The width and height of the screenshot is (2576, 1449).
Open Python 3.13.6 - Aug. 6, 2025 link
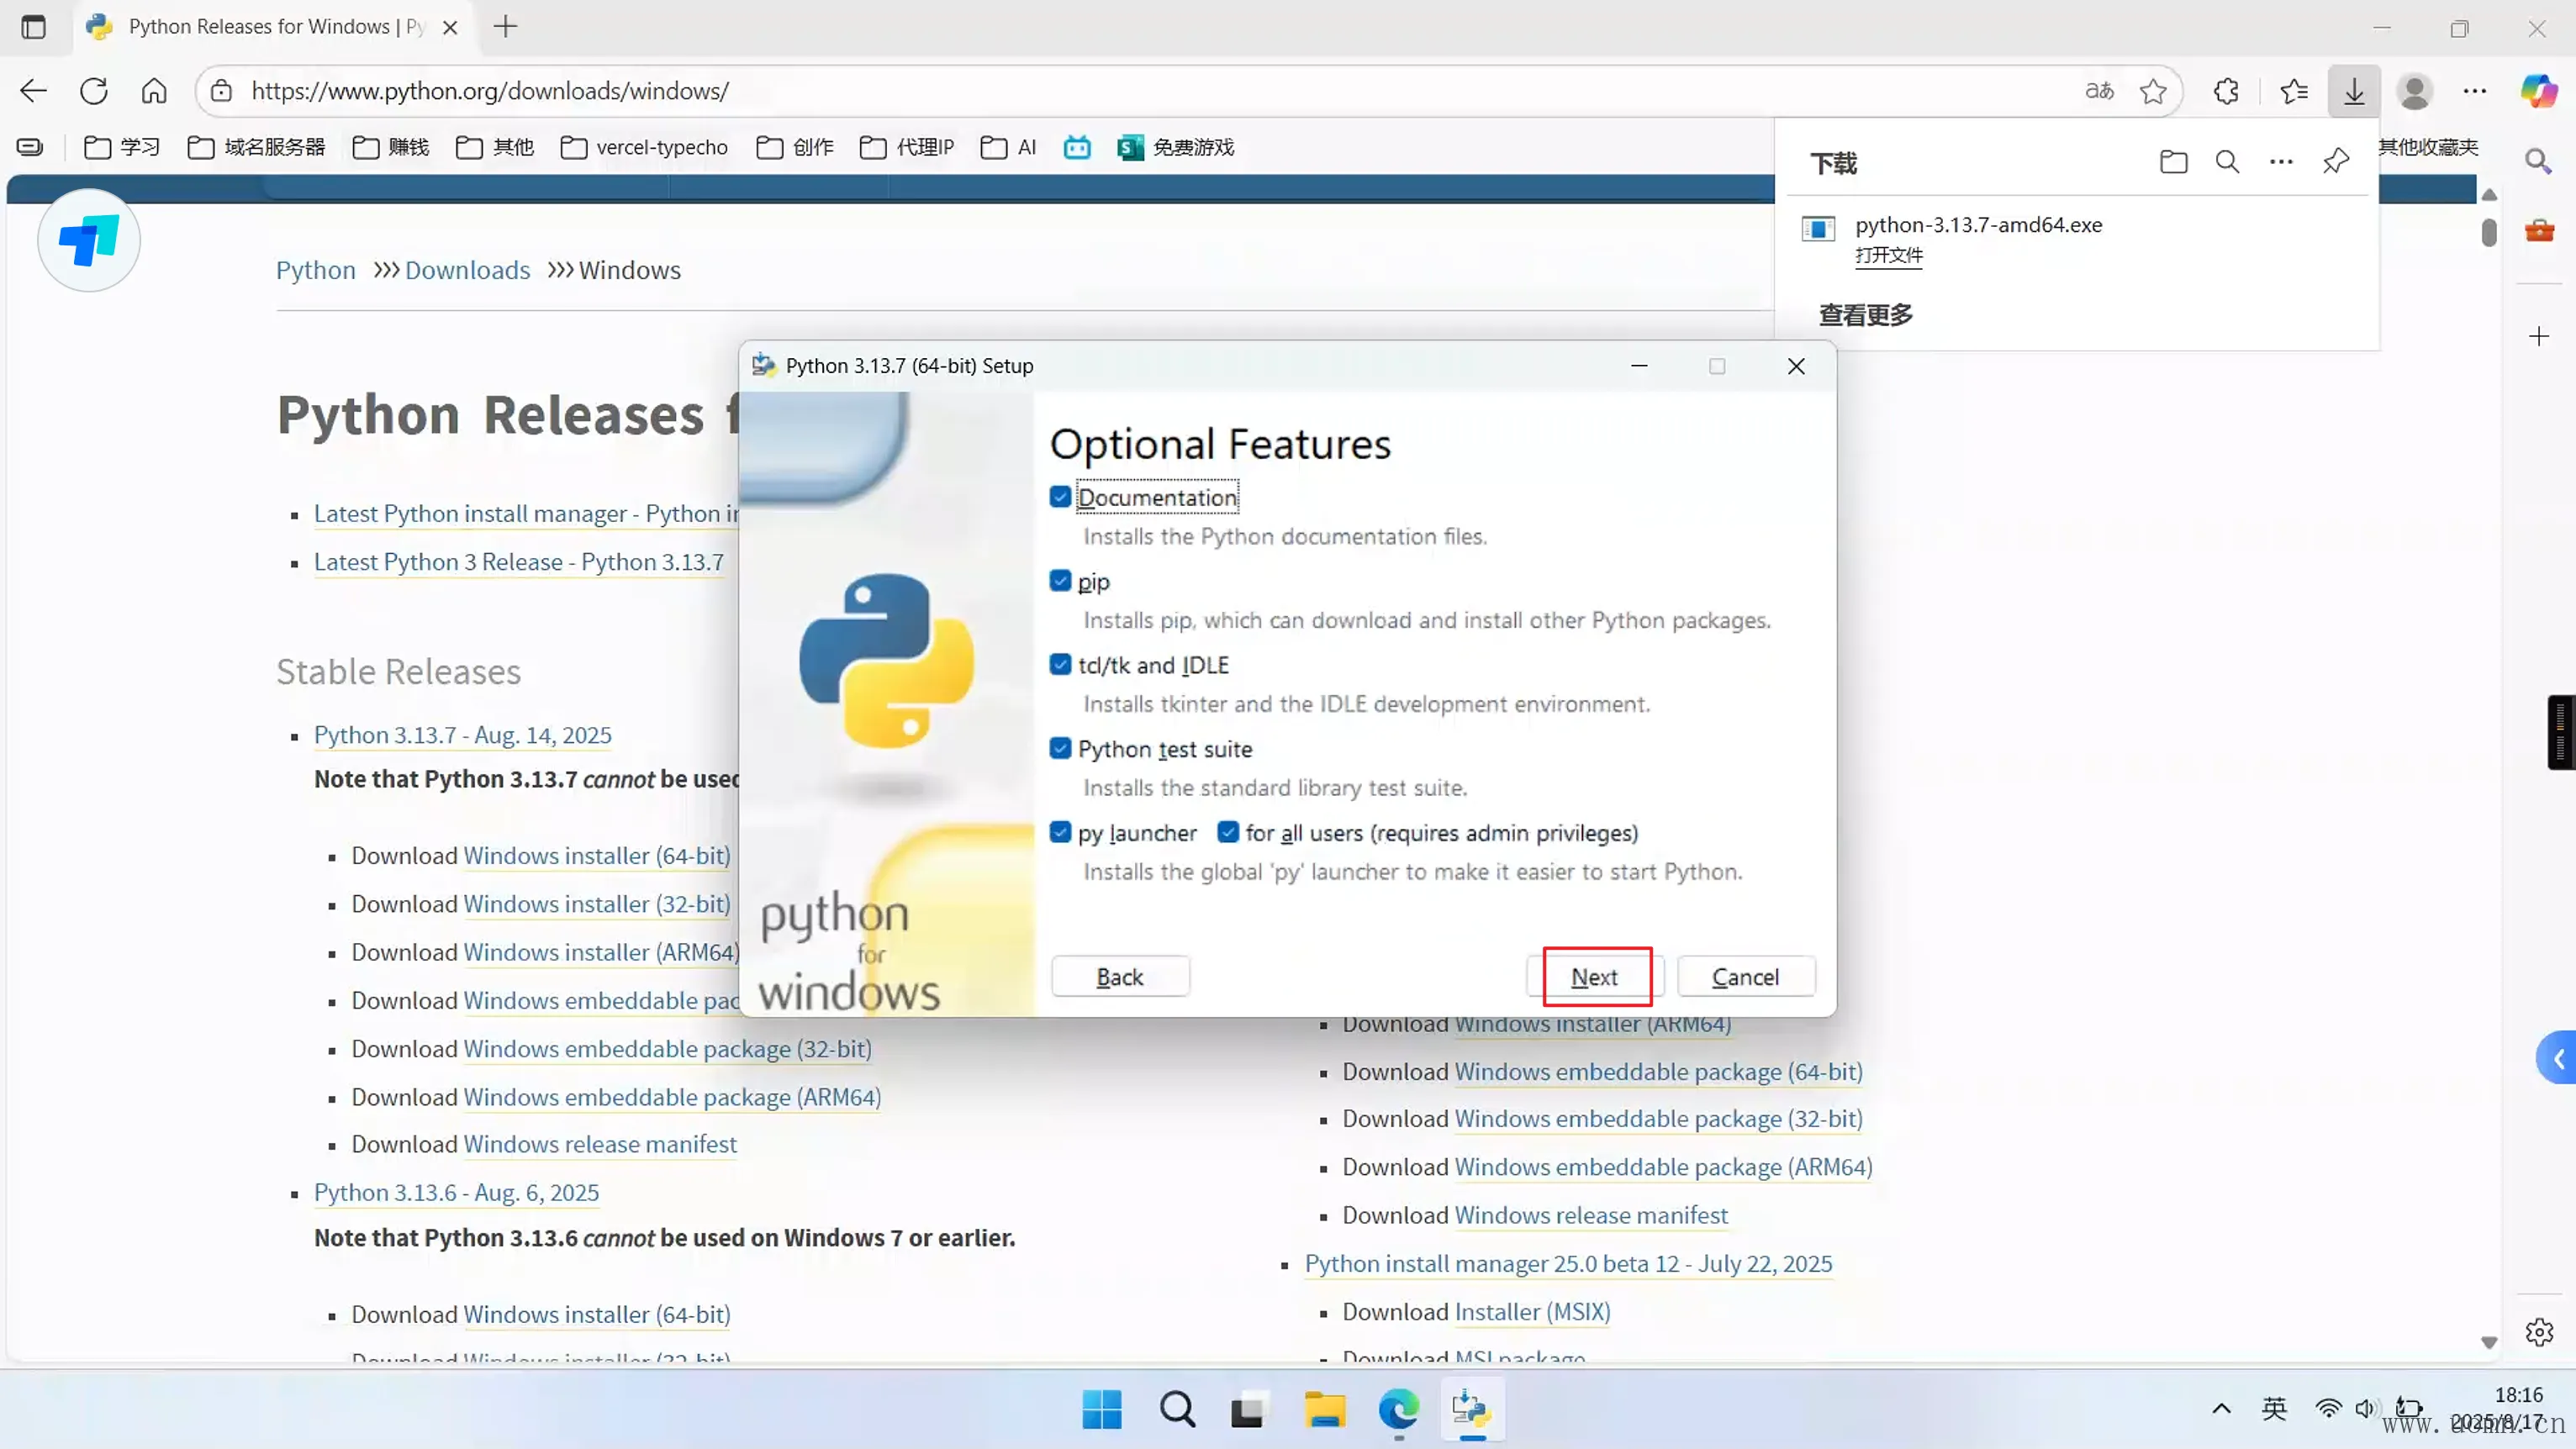point(456,1193)
